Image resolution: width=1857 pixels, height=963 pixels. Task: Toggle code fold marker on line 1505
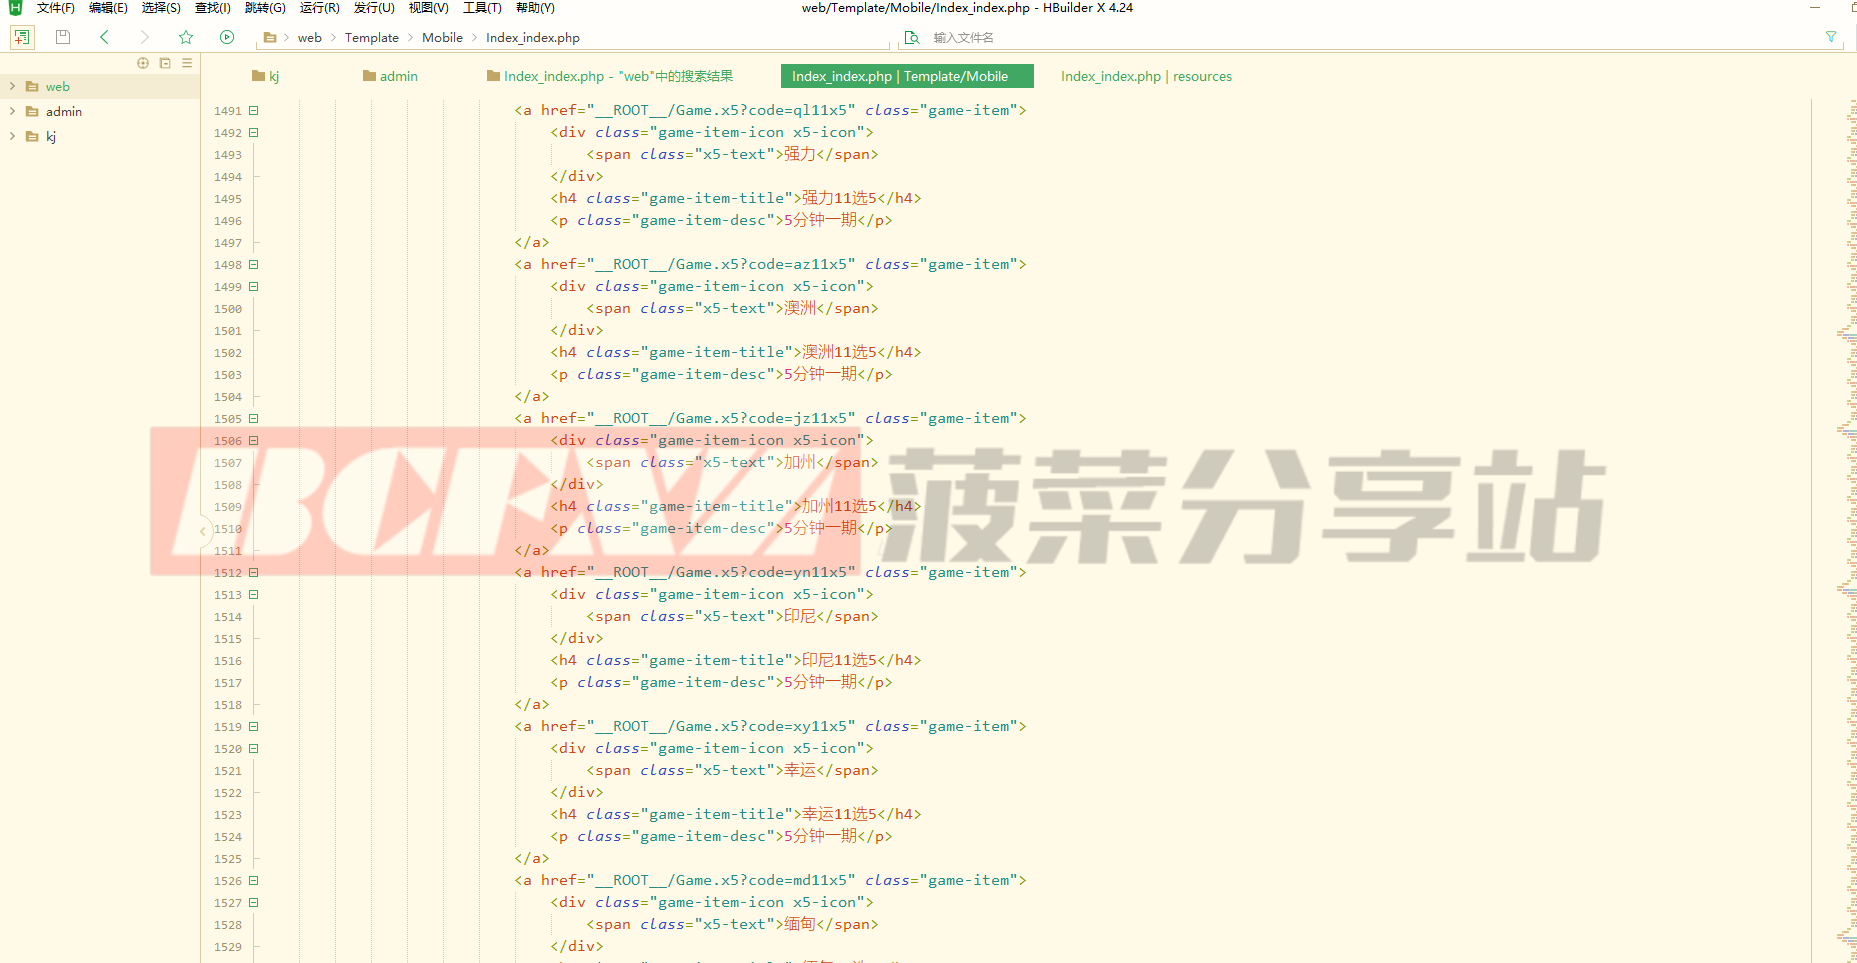point(254,419)
